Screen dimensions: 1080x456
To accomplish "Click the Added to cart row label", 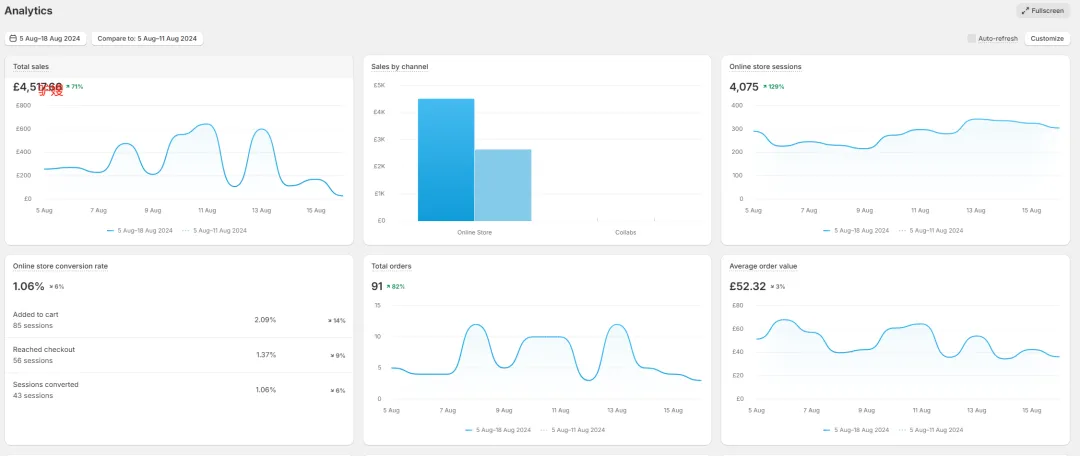I will pos(36,314).
